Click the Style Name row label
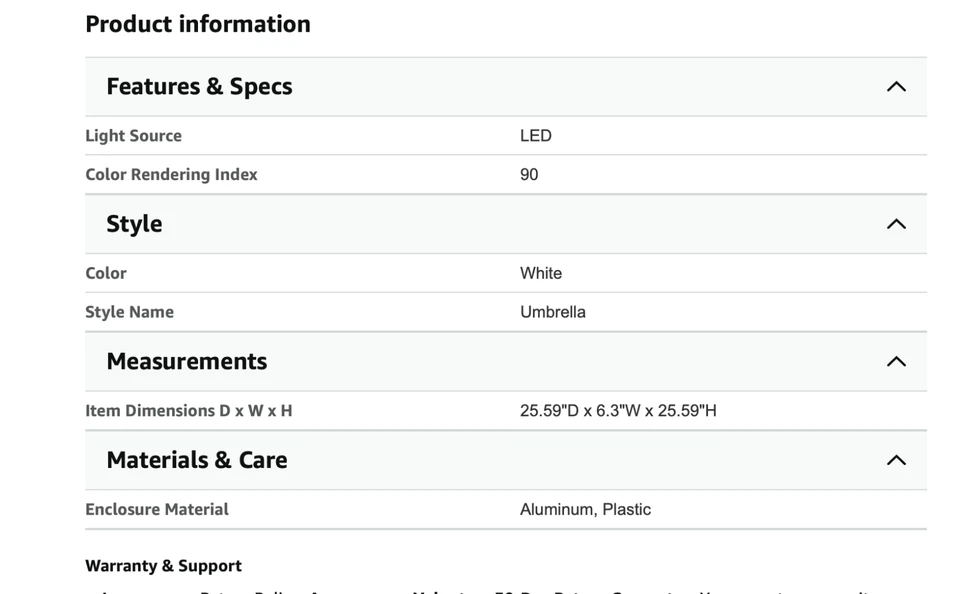The width and height of the screenshot is (960, 594). tap(129, 312)
